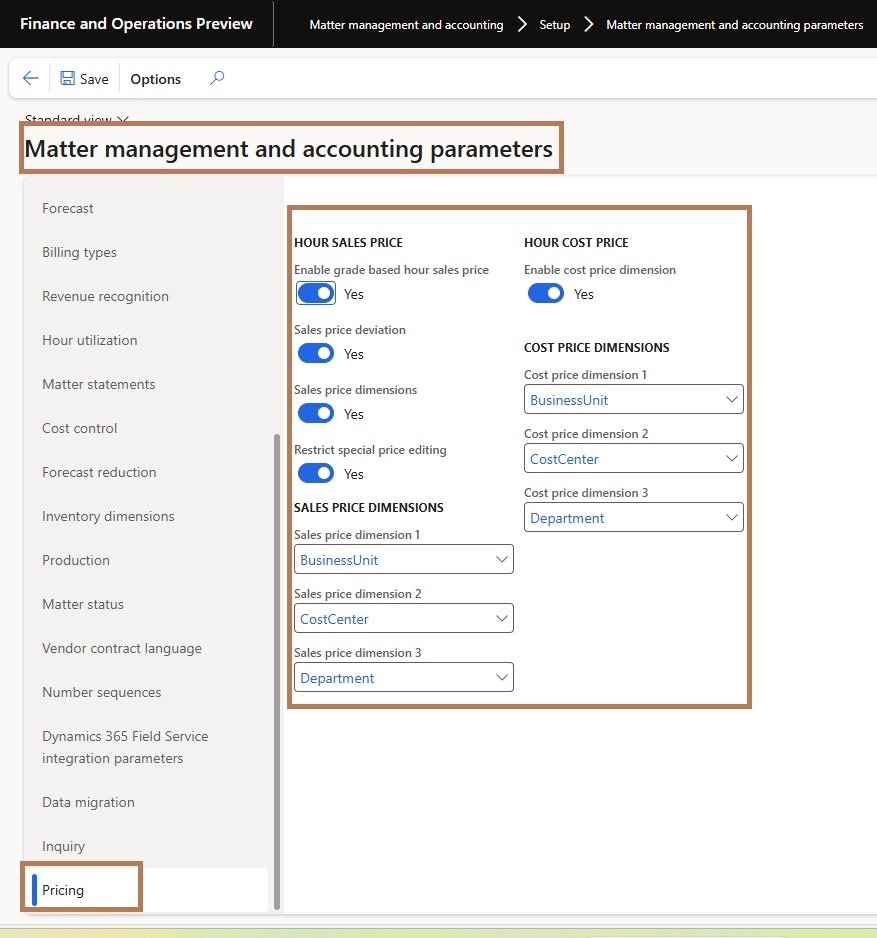This screenshot has height=938, width=877.
Task: Select the Billing types tab
Action: point(80,252)
